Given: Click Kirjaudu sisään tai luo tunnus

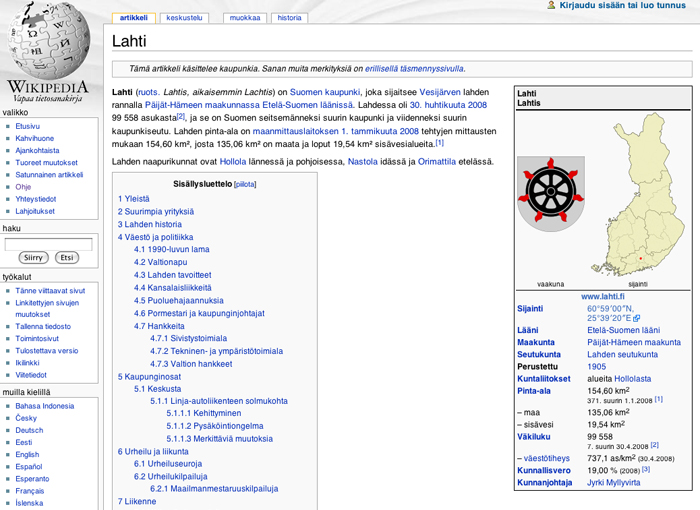Looking at the screenshot, I should point(622,5).
